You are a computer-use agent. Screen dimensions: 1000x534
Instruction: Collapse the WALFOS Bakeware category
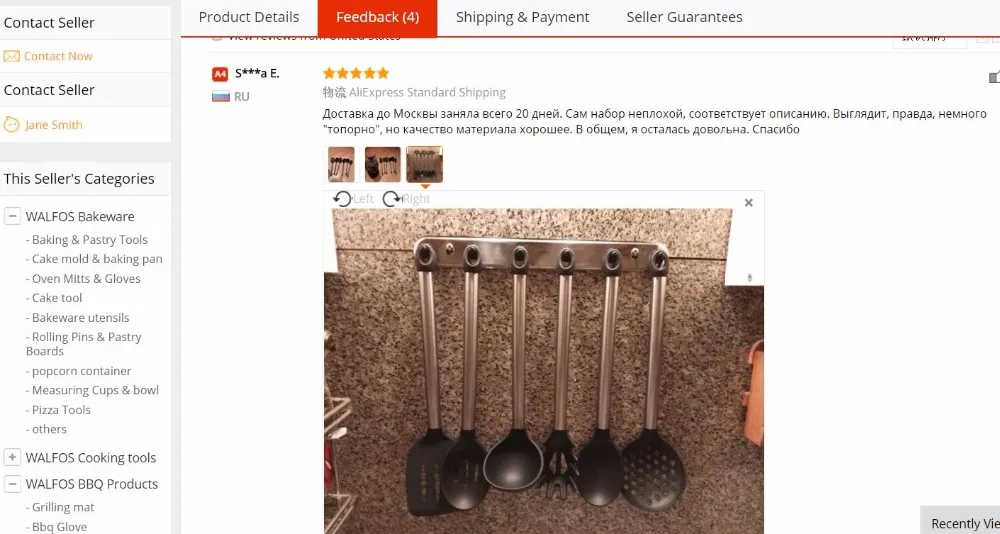tap(12, 216)
